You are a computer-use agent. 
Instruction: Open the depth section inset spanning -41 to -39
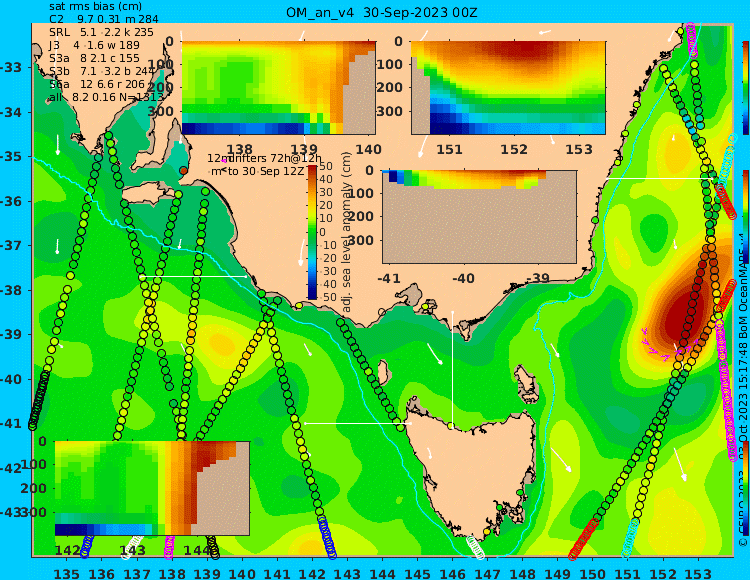(x=479, y=217)
